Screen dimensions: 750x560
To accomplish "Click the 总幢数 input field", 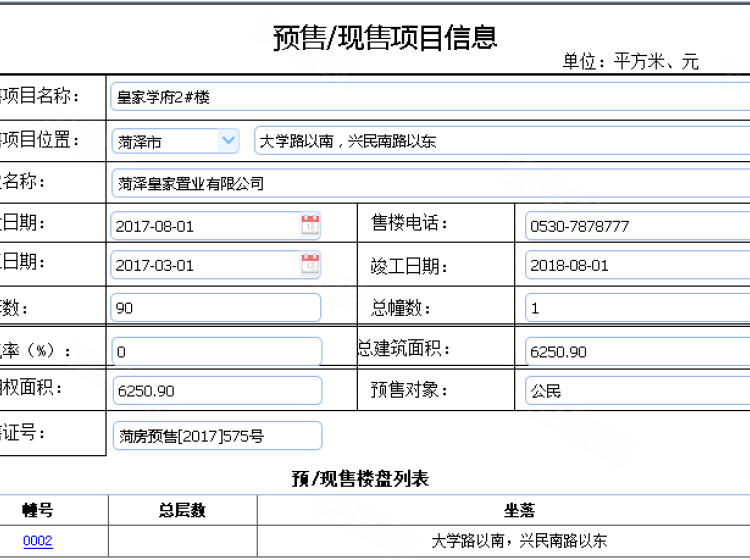I will coord(636,308).
